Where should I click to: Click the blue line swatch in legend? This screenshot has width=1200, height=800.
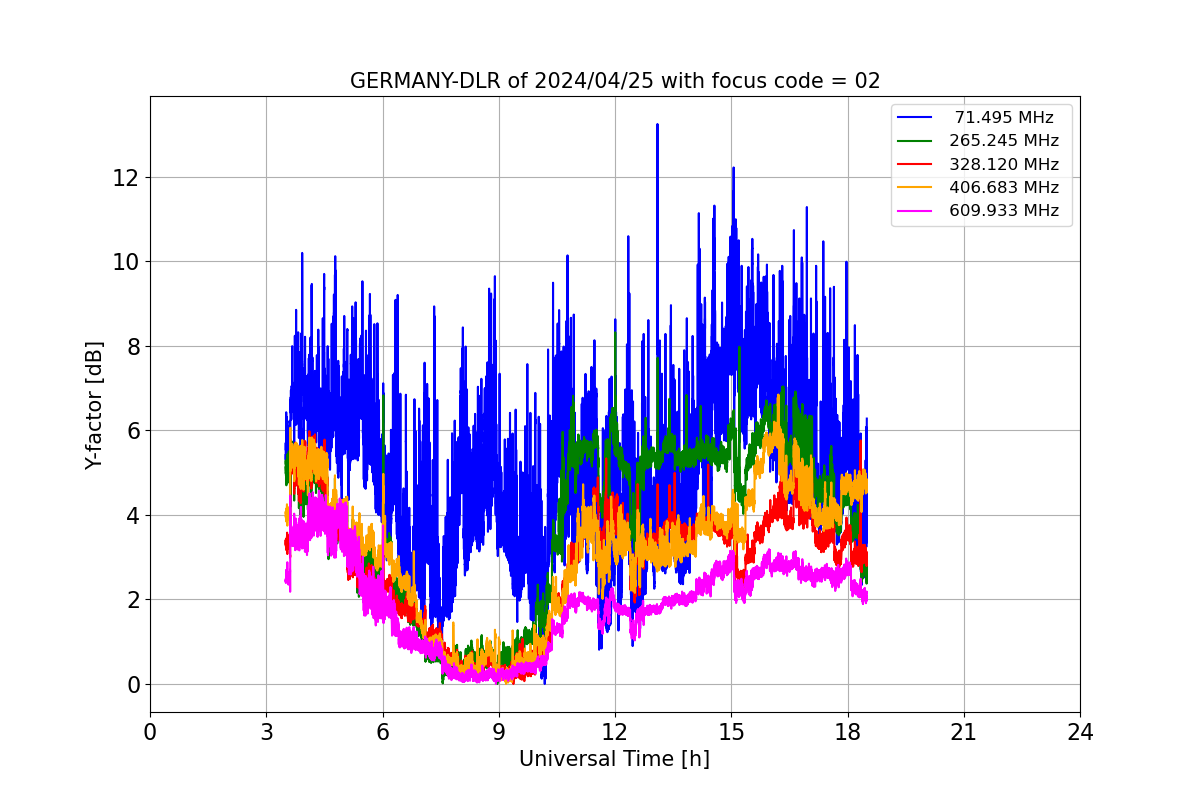click(915, 117)
